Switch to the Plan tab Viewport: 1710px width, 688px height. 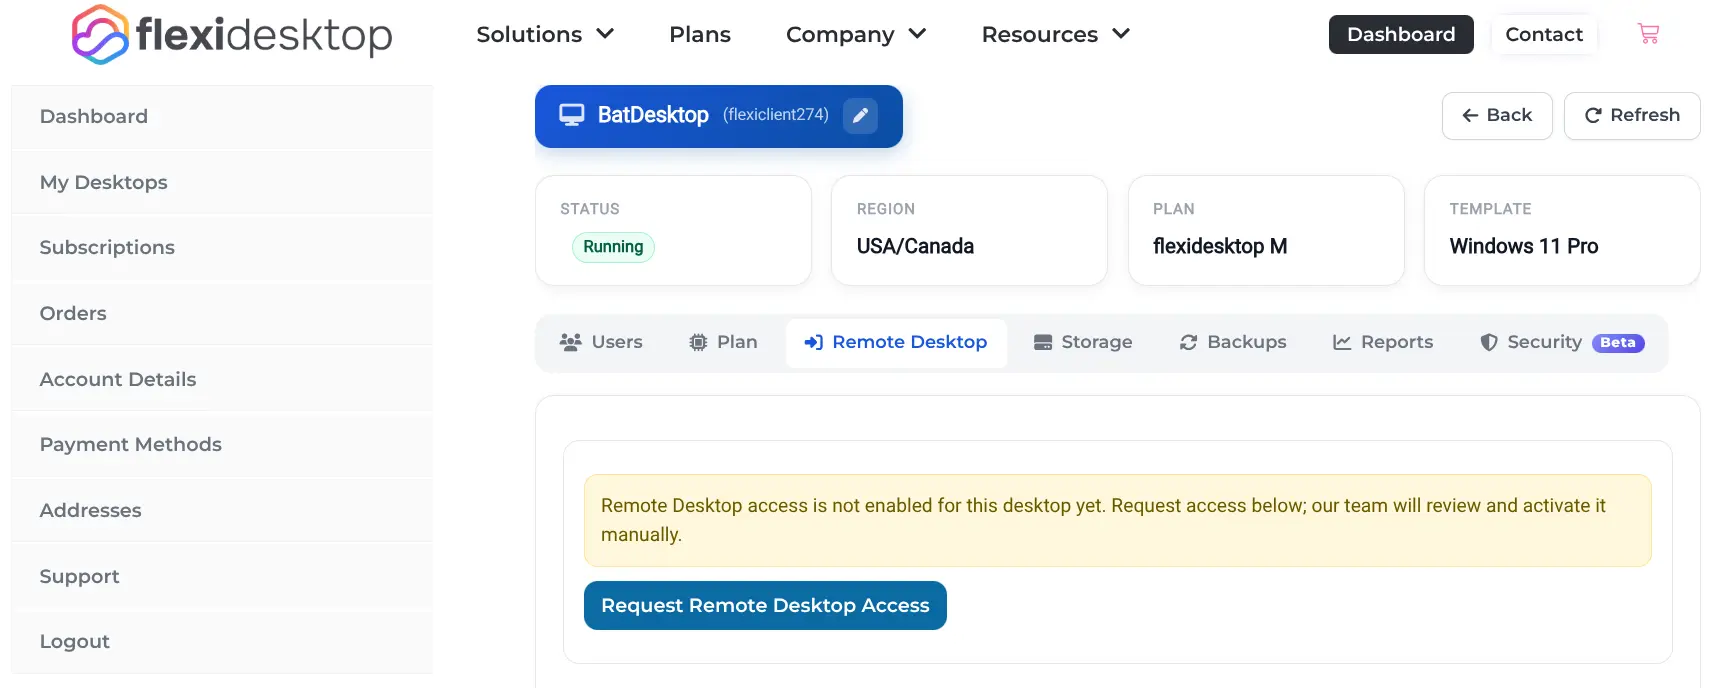pos(723,342)
